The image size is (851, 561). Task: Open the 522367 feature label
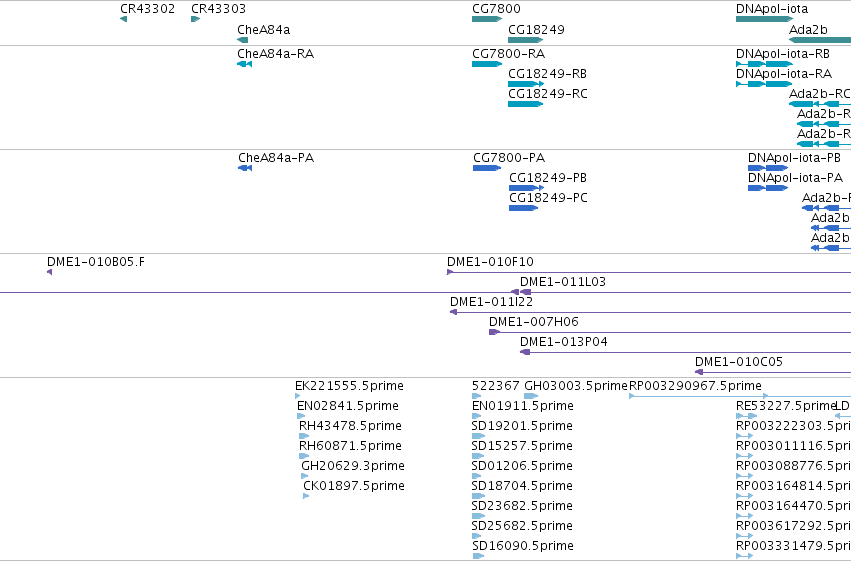[496, 386]
